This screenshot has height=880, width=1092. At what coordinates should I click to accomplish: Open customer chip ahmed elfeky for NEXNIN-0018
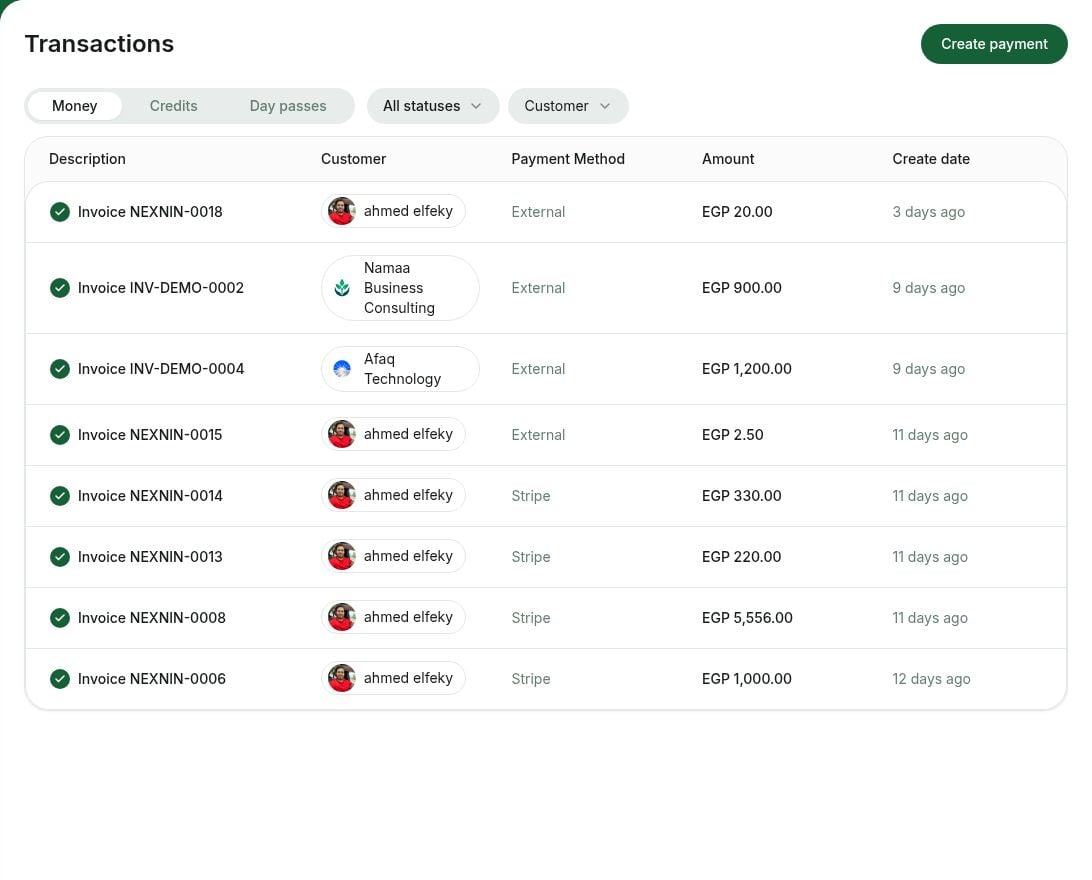click(393, 211)
